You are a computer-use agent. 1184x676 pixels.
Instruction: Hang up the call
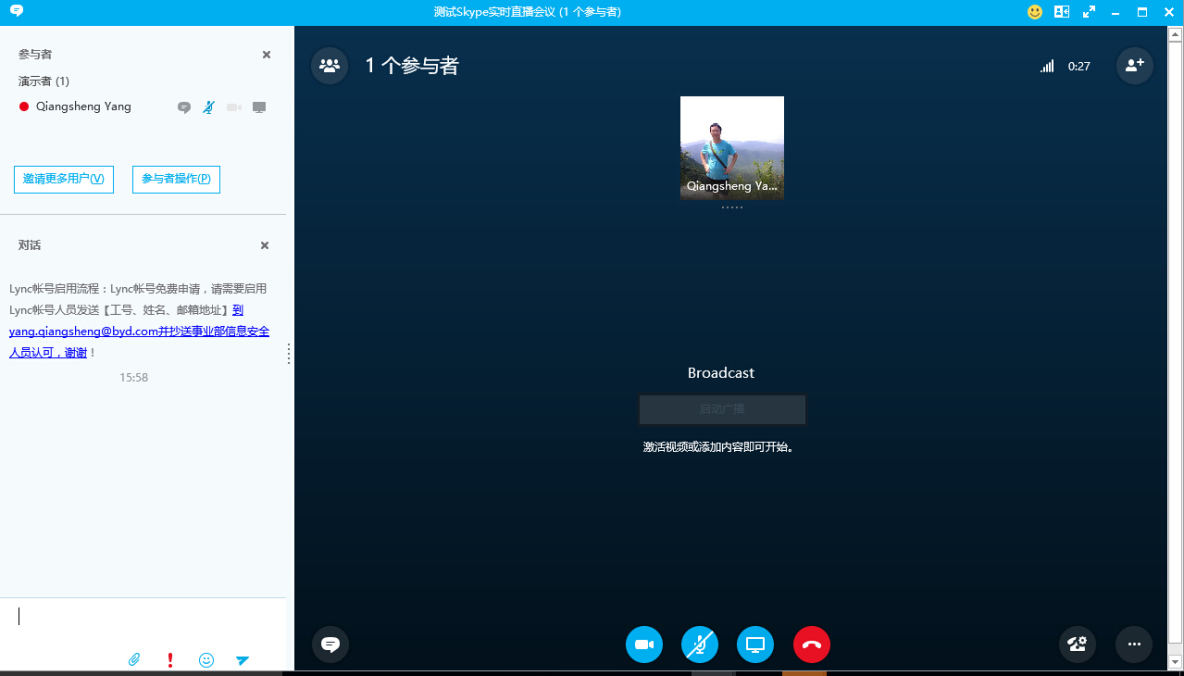812,644
